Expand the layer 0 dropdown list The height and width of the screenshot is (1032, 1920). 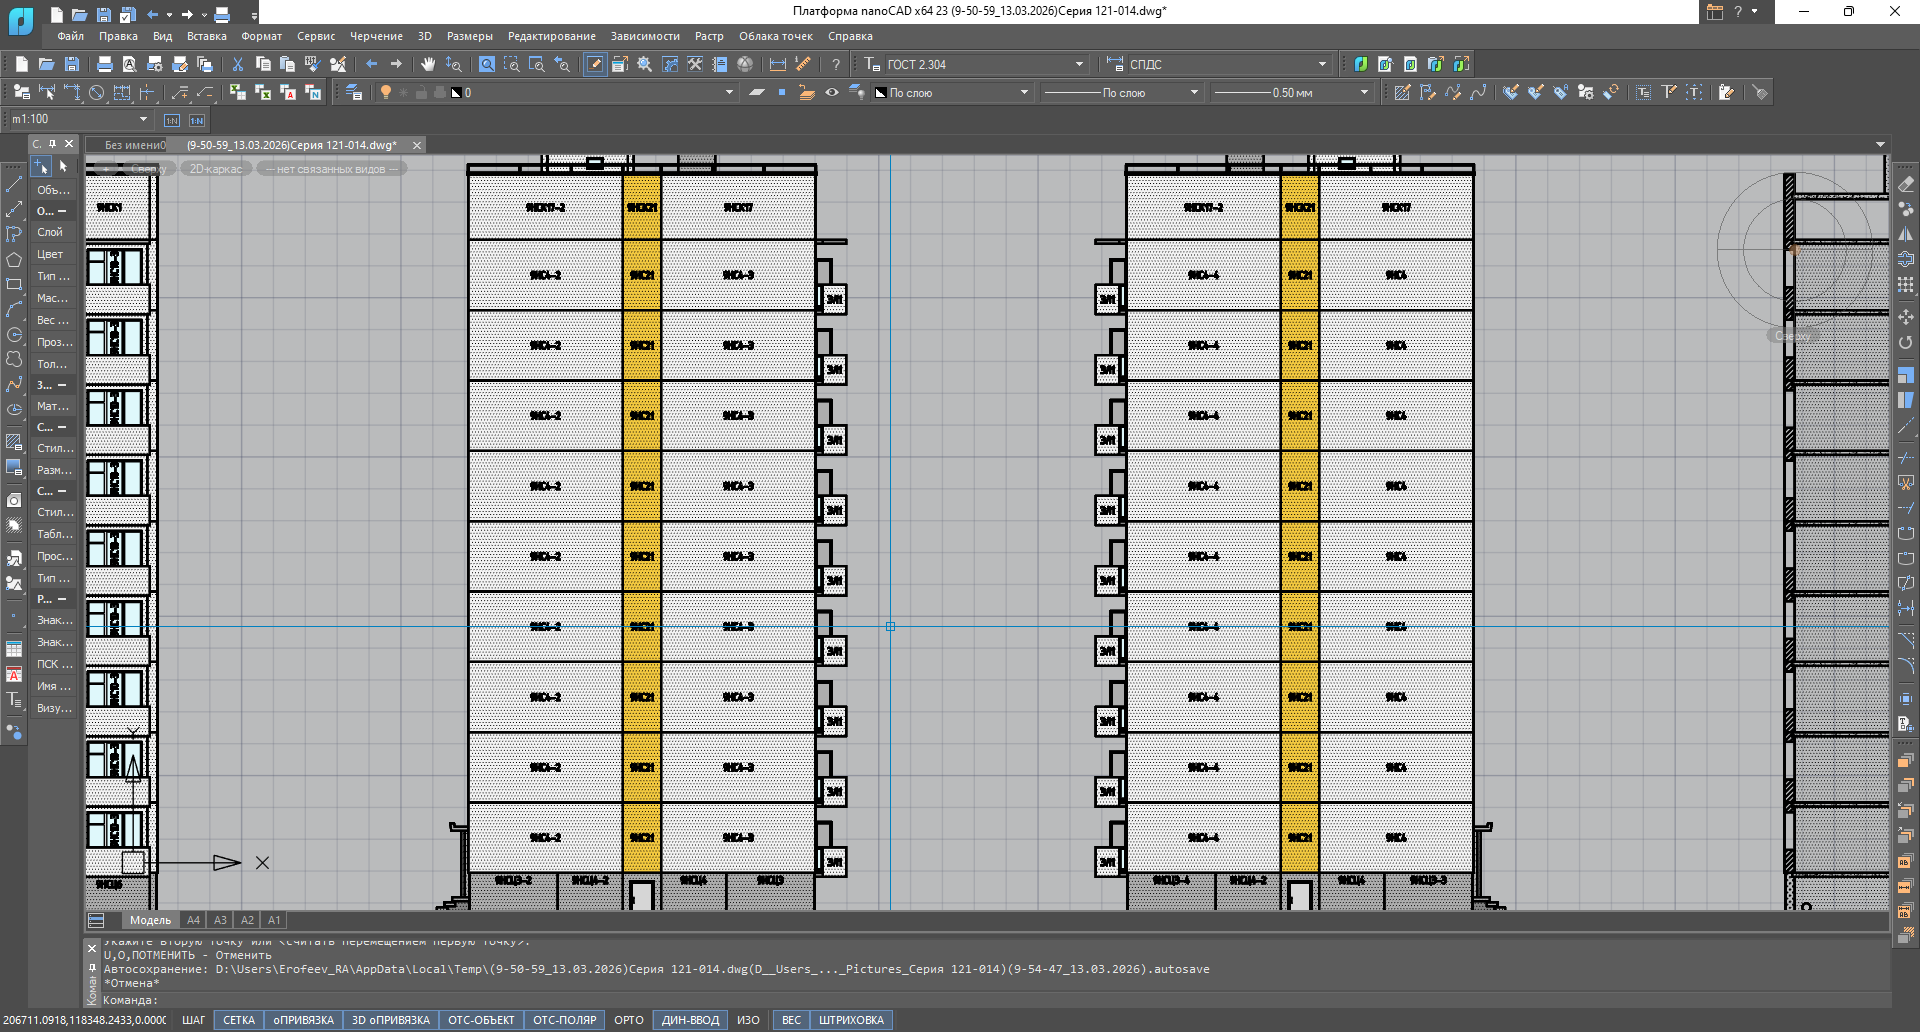click(729, 92)
